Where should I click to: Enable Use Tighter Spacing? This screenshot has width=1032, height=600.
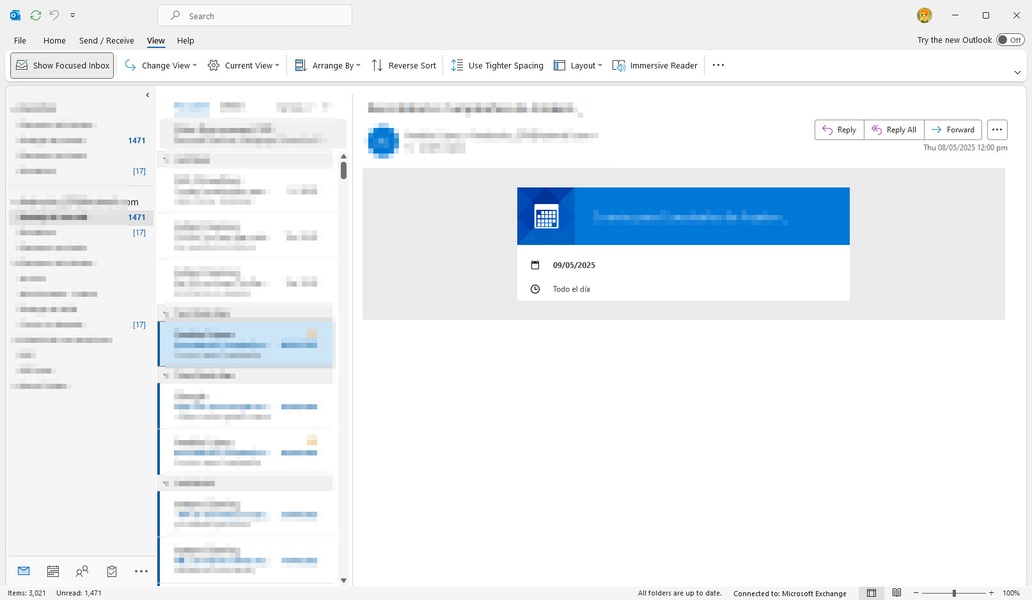point(497,65)
